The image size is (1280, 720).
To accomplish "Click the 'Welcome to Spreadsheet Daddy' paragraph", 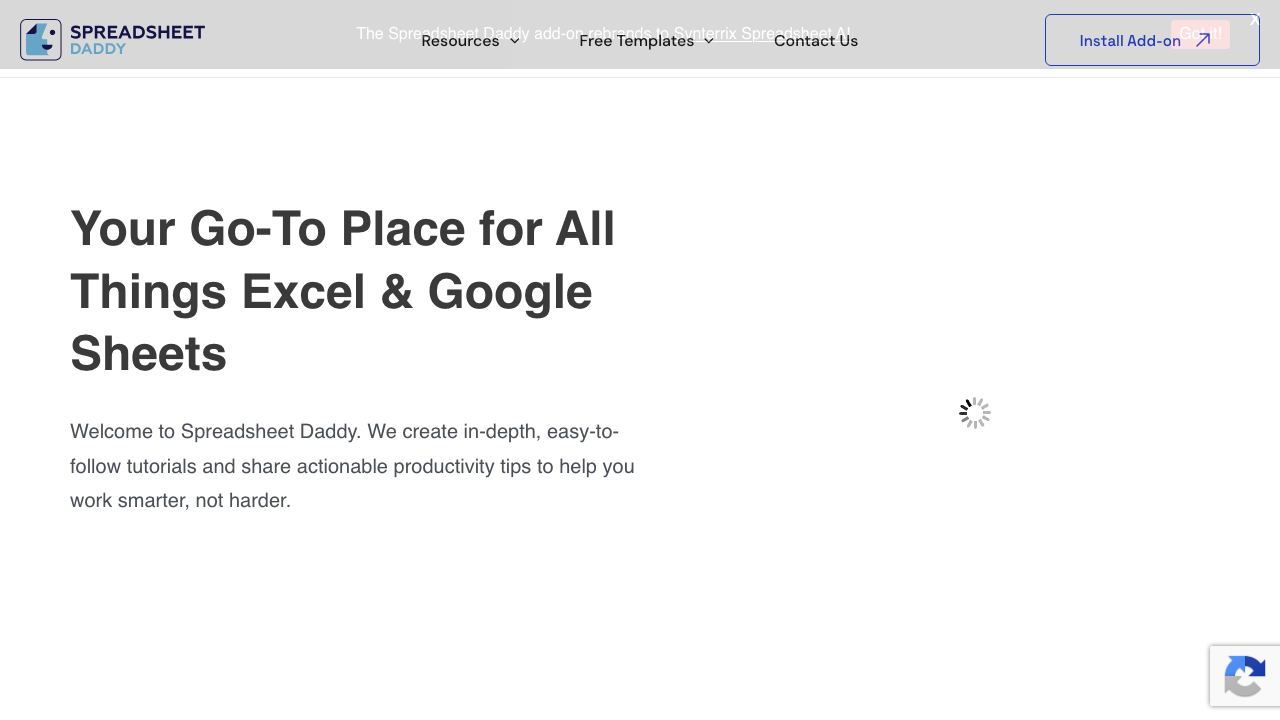I will pos(352,466).
